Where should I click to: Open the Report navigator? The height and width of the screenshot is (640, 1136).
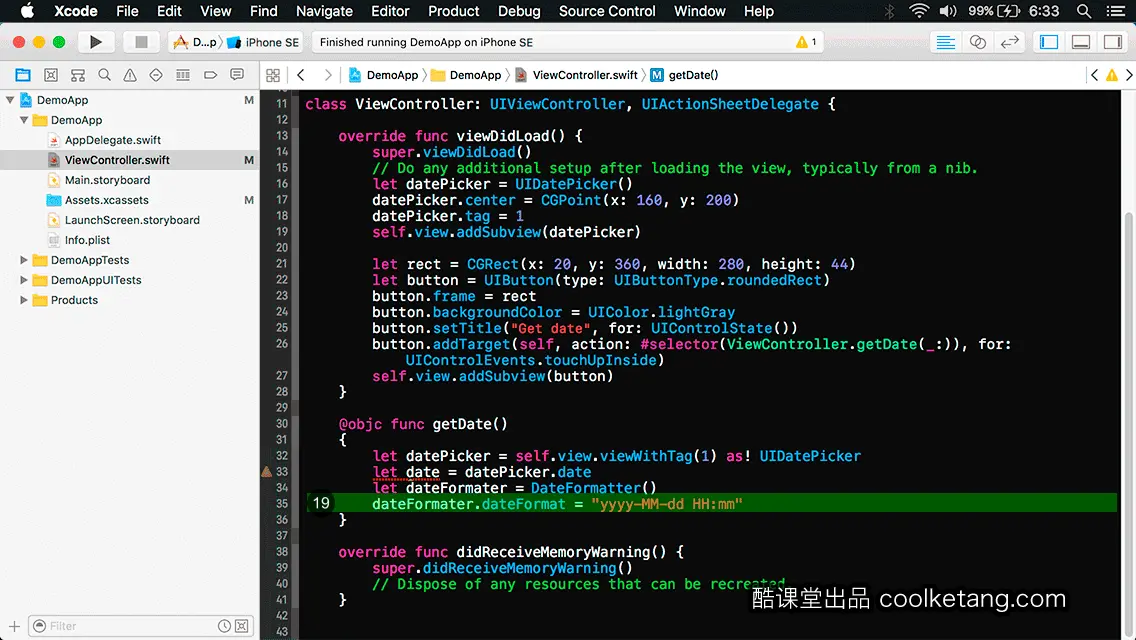237,75
